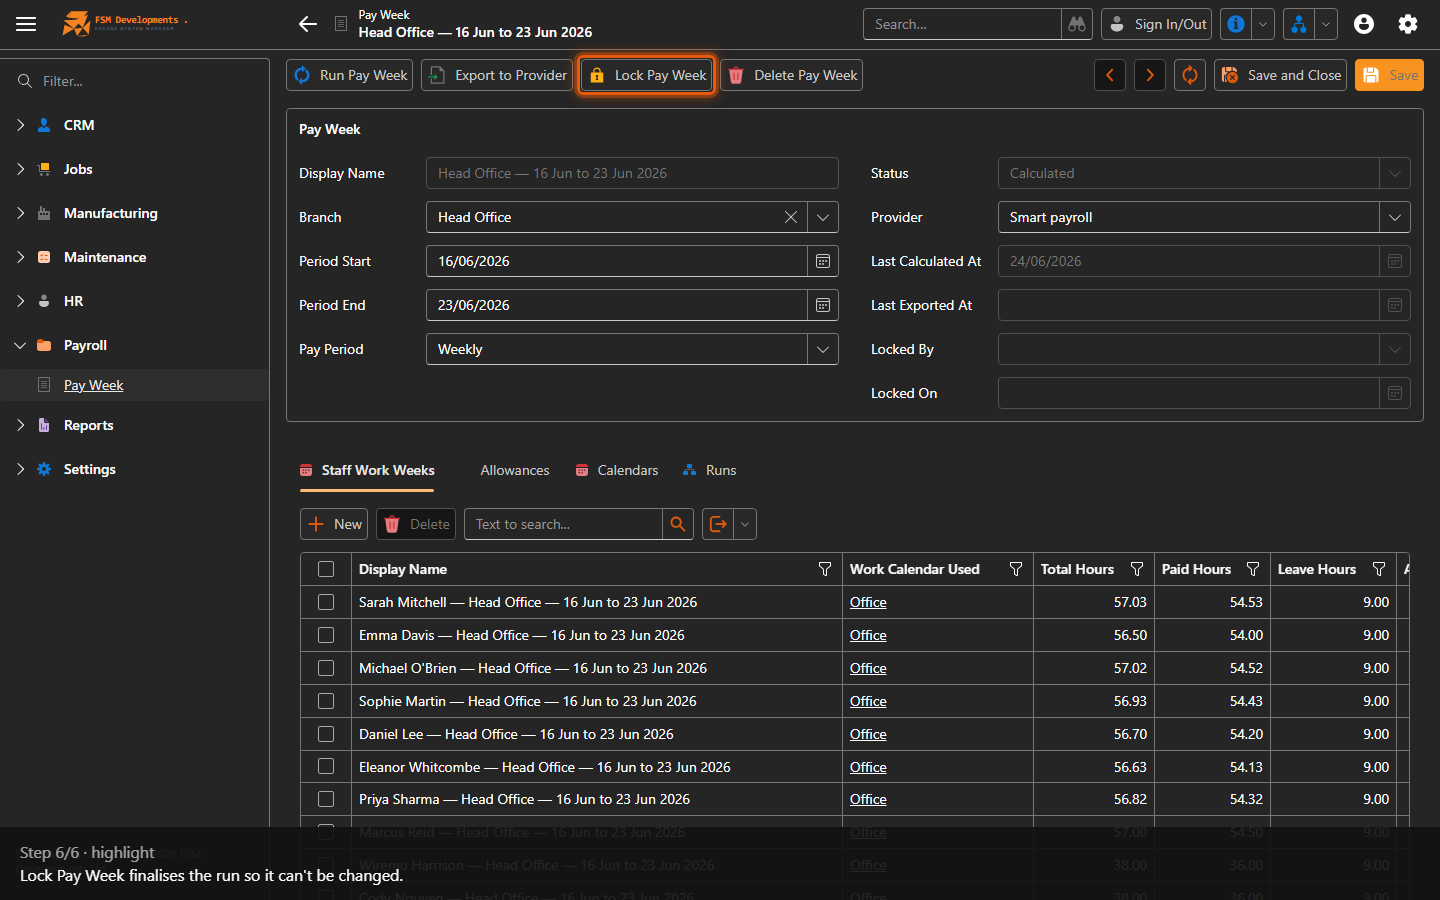Go back using the left arrow
The image size is (1440, 900).
[308, 24]
